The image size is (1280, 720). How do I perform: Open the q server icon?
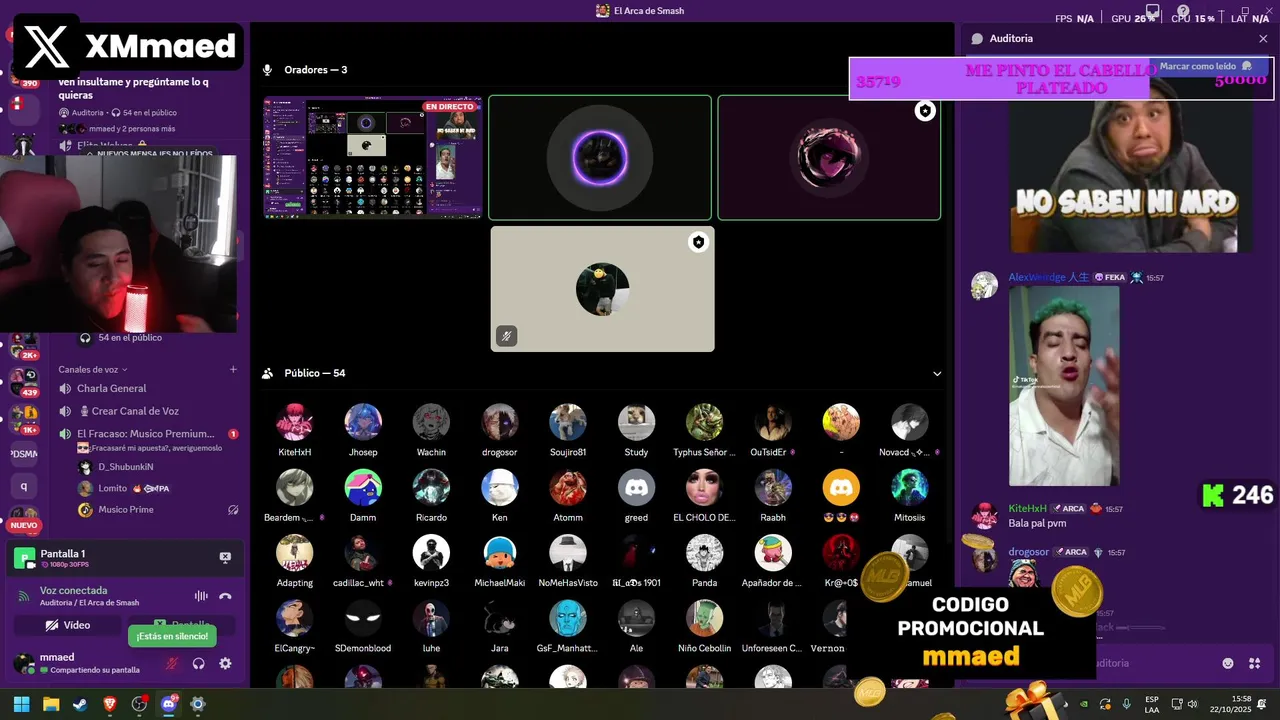(24, 487)
